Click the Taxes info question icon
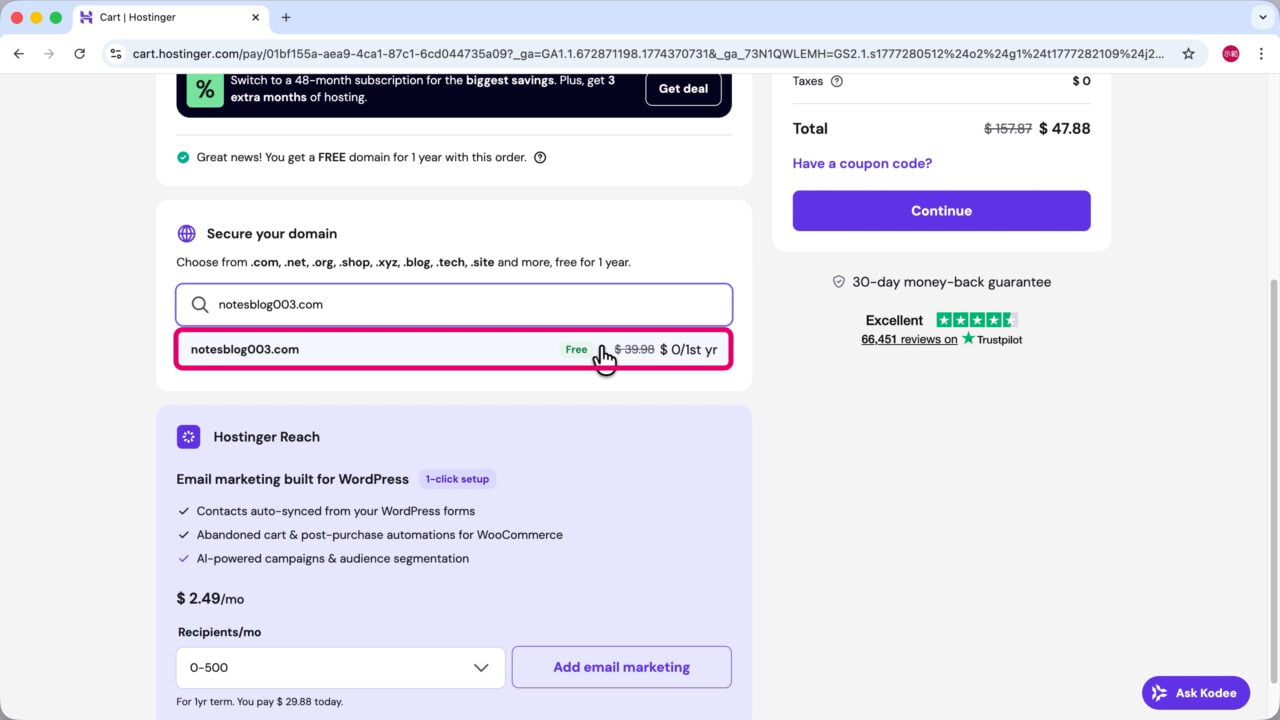Viewport: 1280px width, 720px height. [x=837, y=82]
